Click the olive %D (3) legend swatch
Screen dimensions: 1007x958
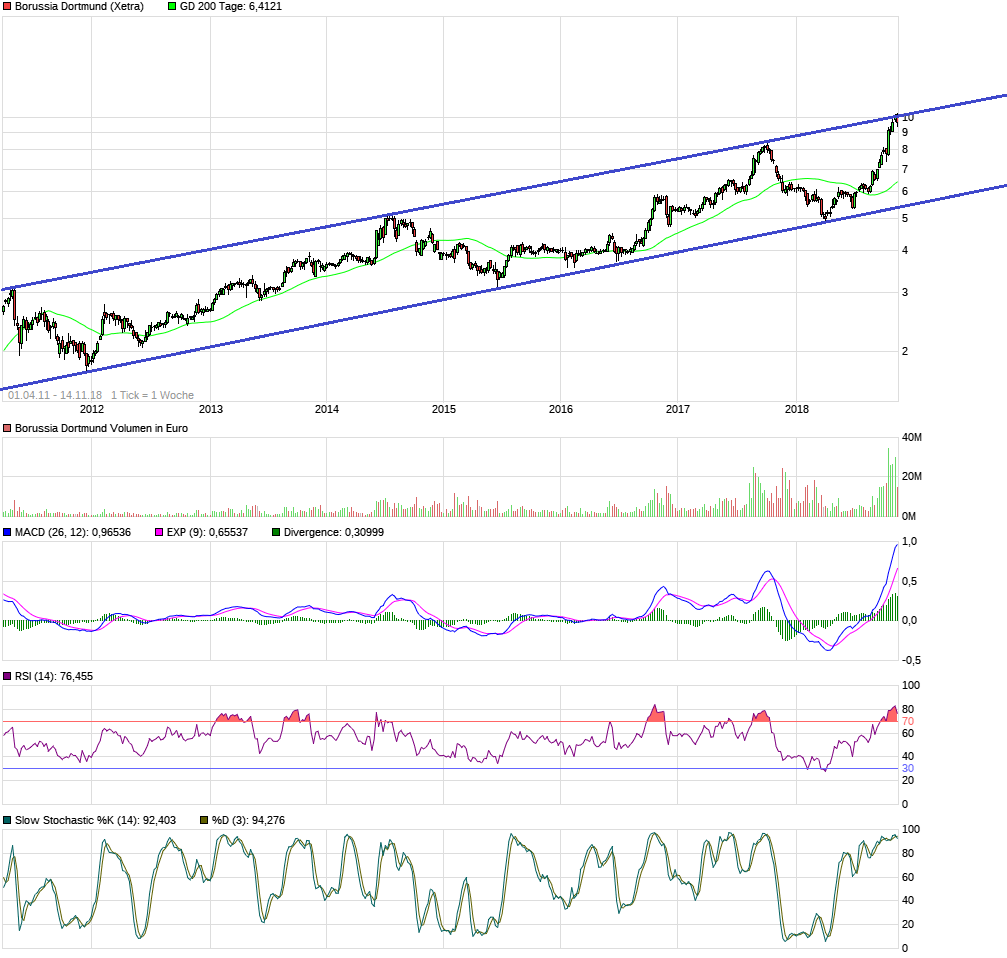(204, 820)
